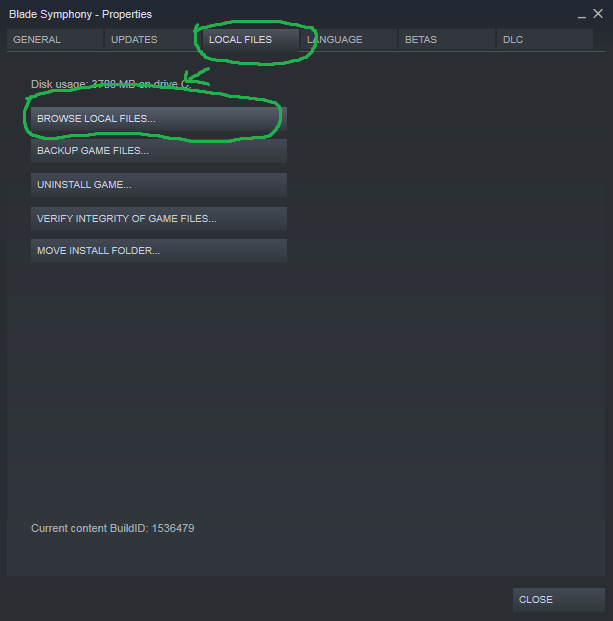
Task: Click Backup Game Files button
Action: coord(159,151)
